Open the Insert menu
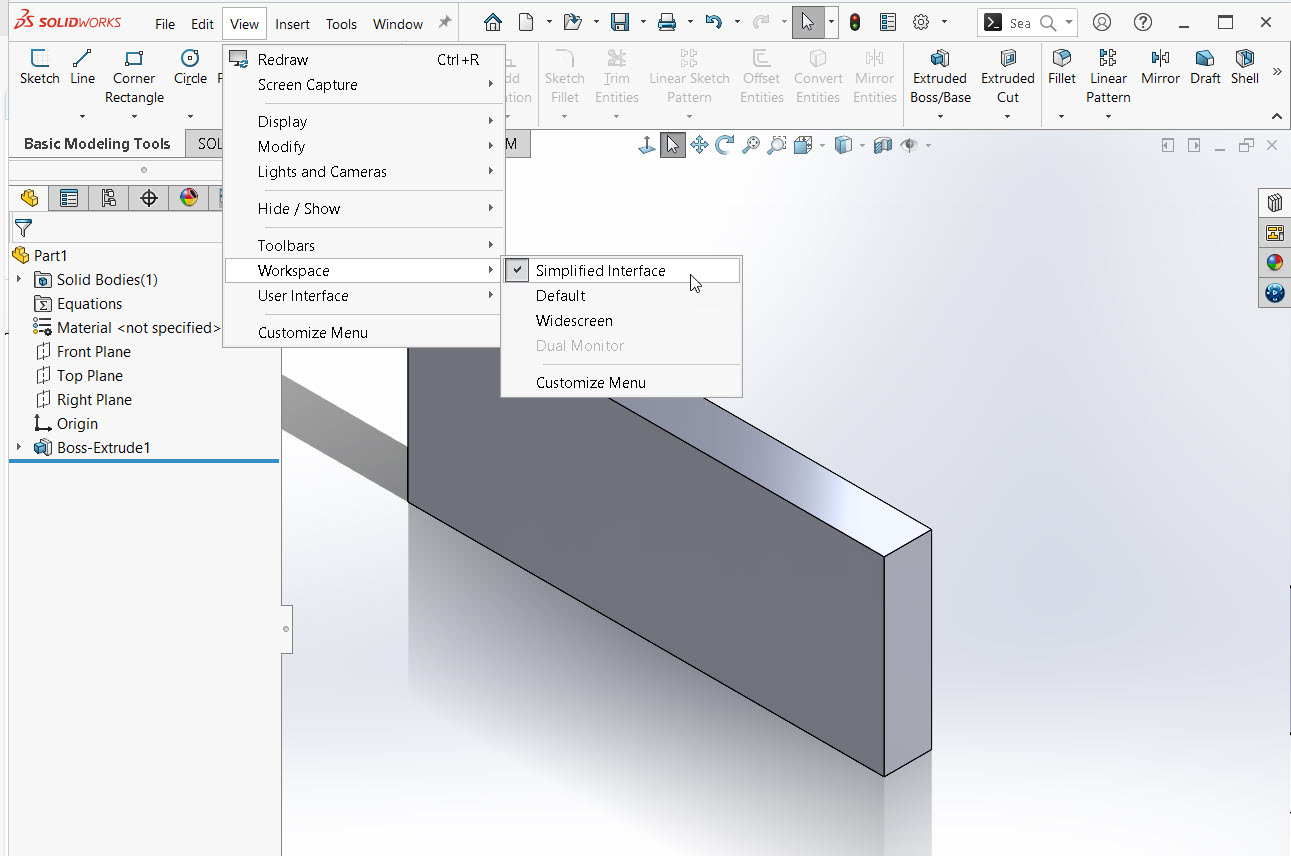 point(292,24)
